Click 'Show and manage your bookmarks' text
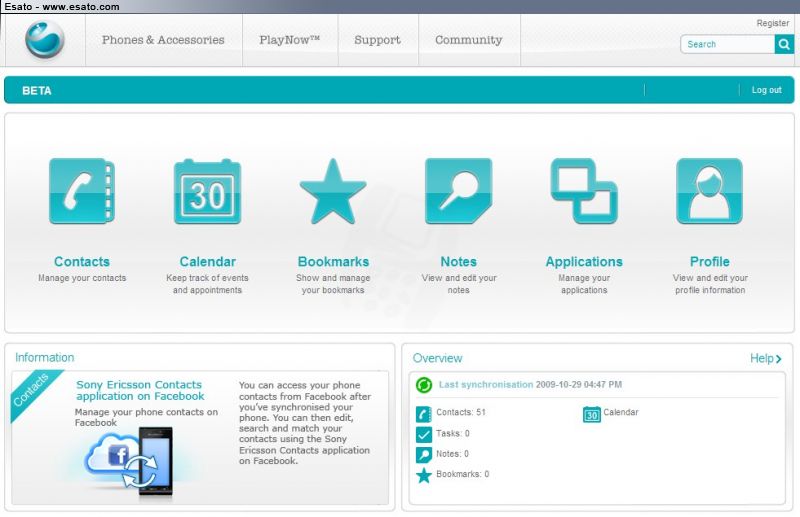800x517 pixels. (333, 284)
